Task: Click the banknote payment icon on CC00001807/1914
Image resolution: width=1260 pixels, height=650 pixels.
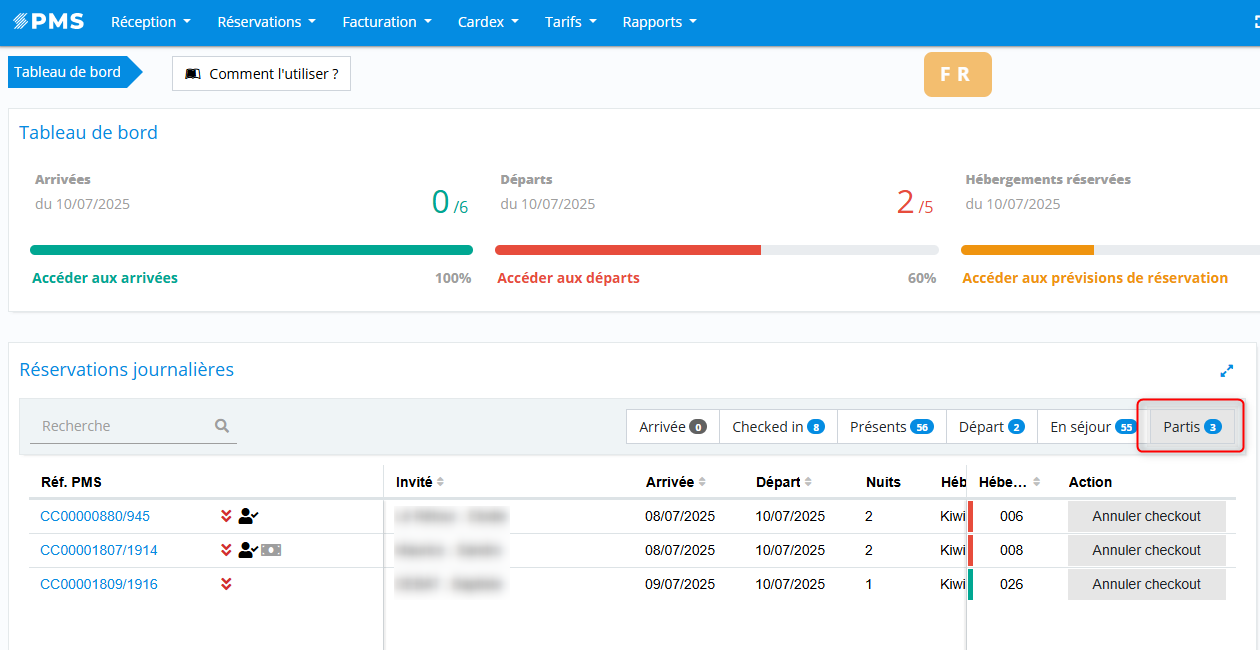Action: [x=271, y=550]
